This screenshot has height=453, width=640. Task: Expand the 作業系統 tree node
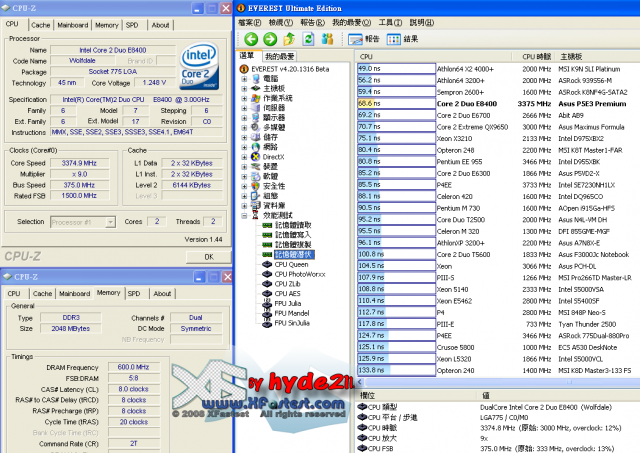tap(244, 98)
